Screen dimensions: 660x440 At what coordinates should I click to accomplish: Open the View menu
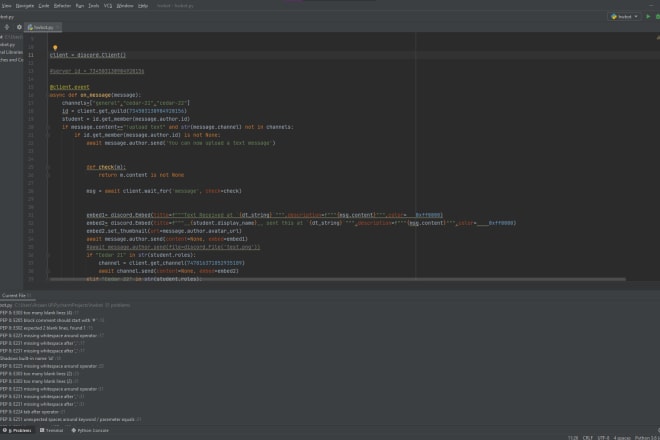[x=6, y=6]
